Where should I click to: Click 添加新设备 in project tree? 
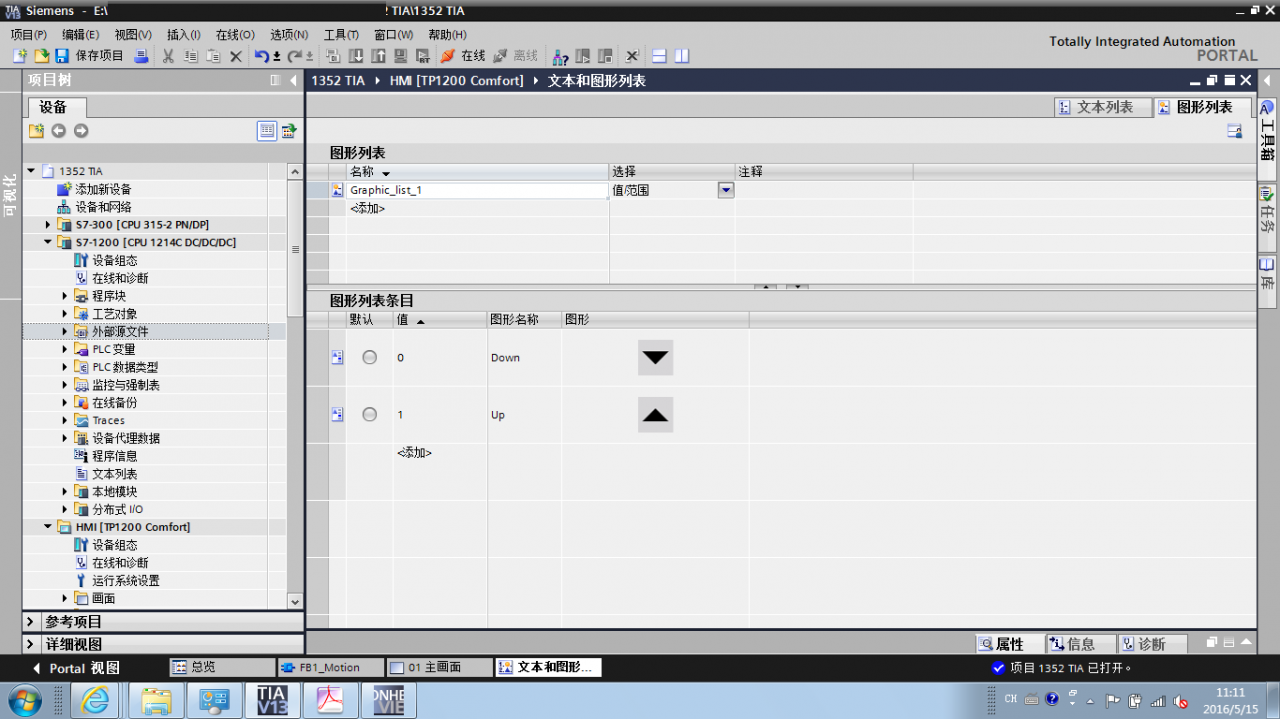point(103,189)
